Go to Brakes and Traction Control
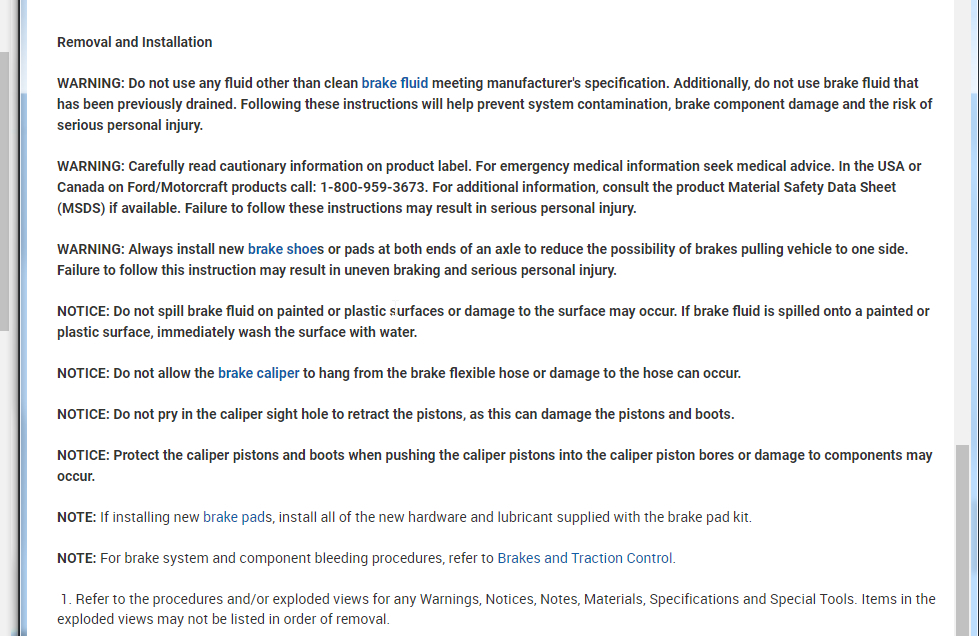 click(x=586, y=558)
